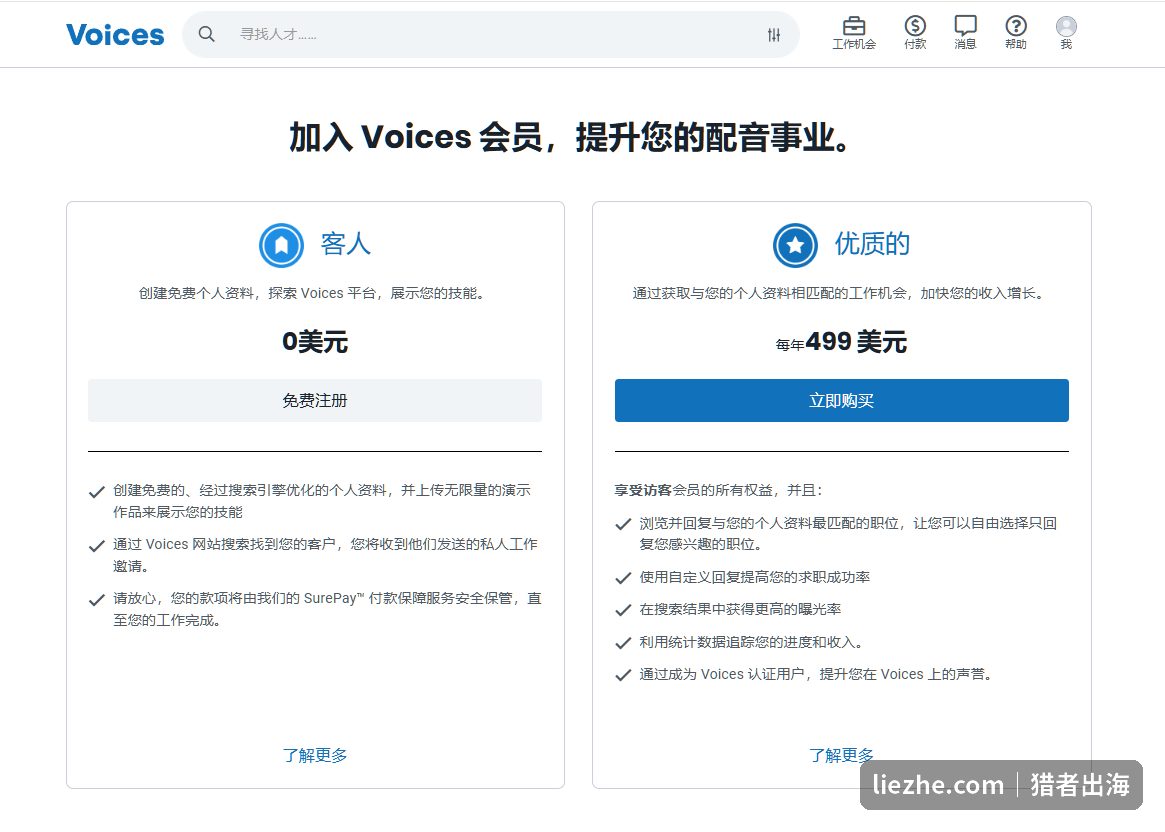Click the 创建免费的、经过搜索引擎优化 benefit text
Image resolution: width=1165 pixels, height=832 pixels.
[322, 501]
